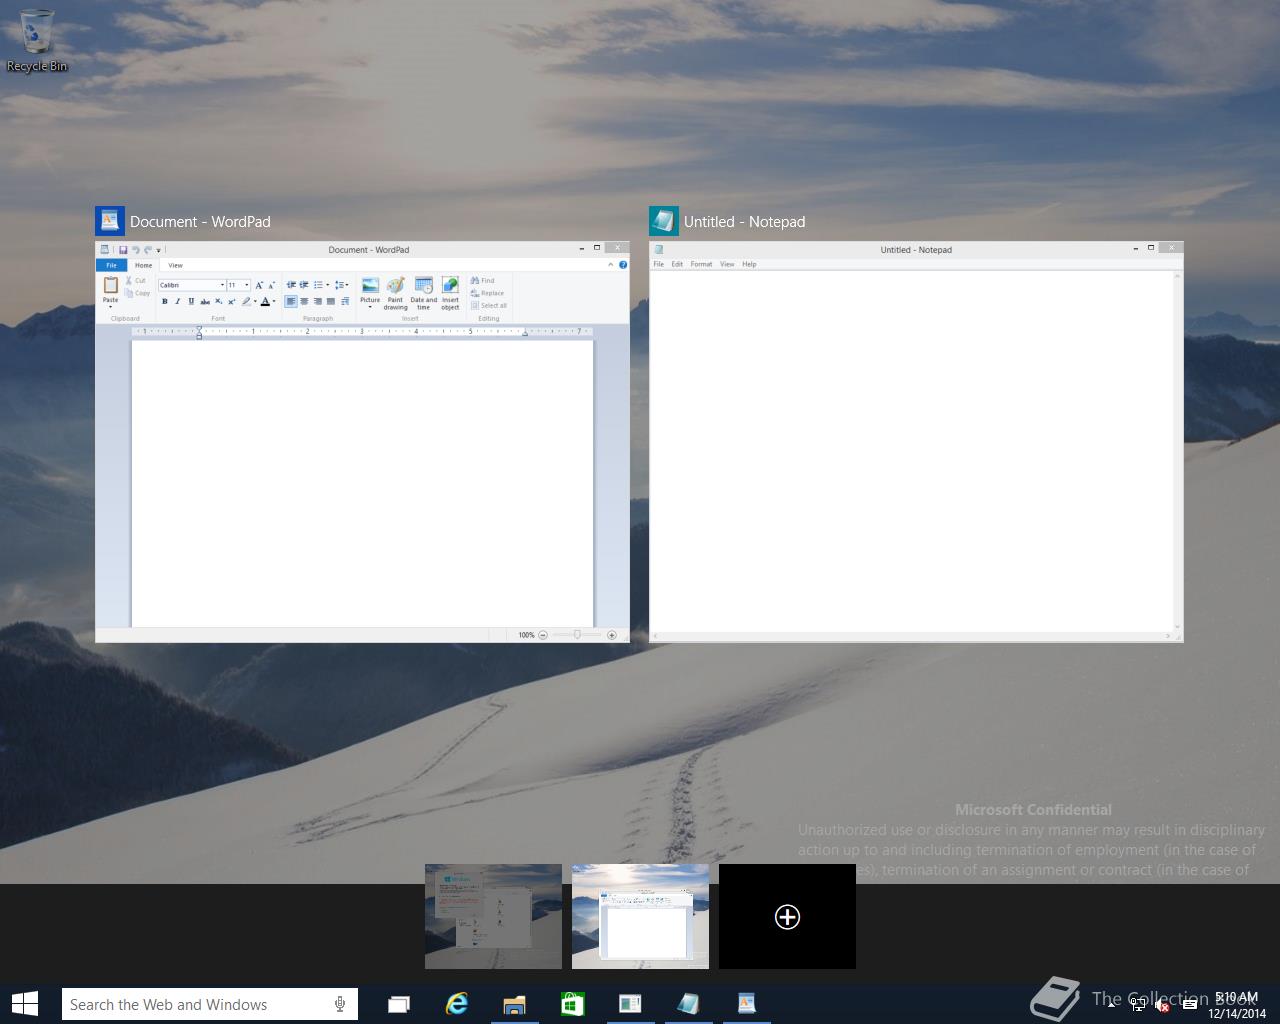1280x1024 pixels.
Task: Click the Redo icon in WordPad title bar
Action: click(147, 250)
